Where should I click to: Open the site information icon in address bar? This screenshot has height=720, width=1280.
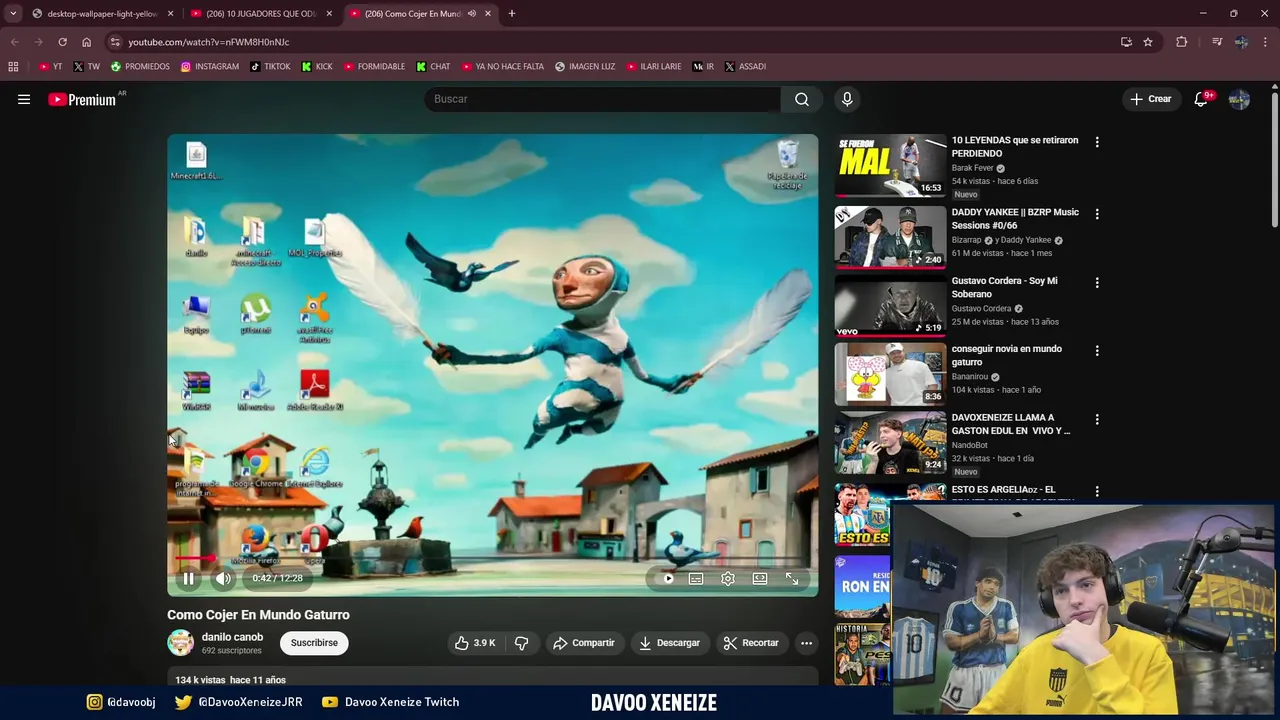[x=115, y=42]
